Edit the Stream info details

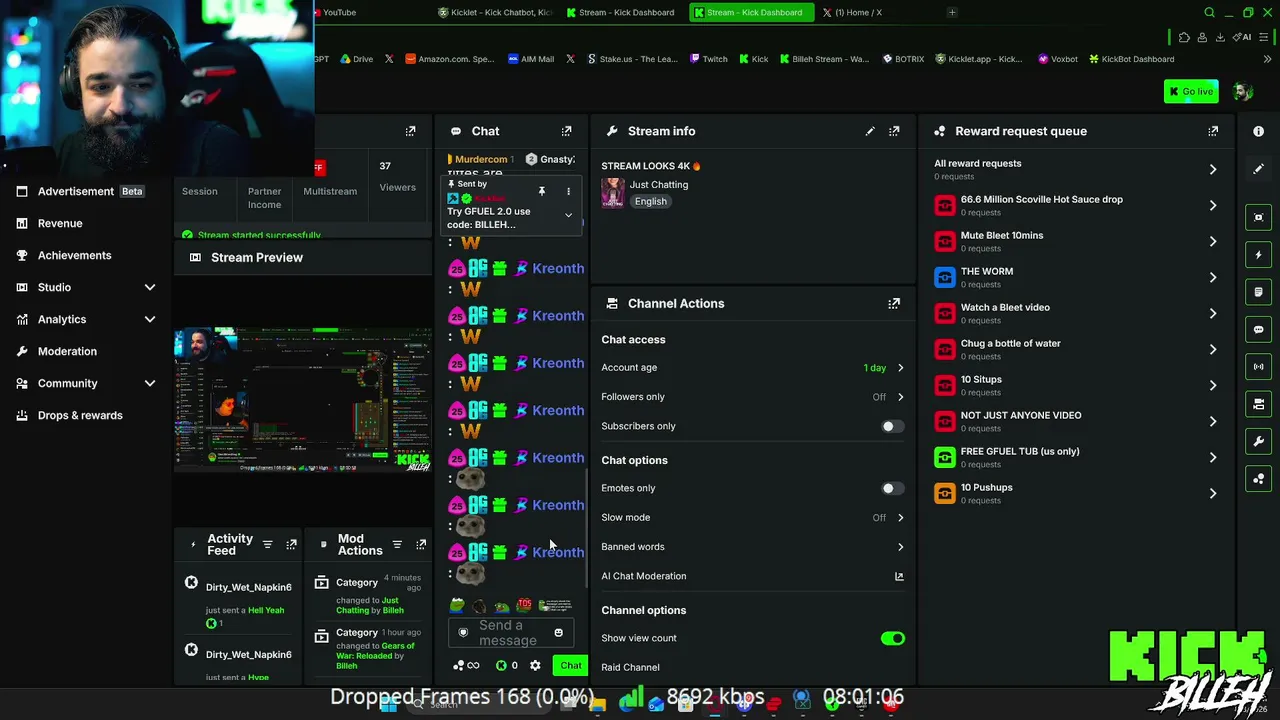[870, 131]
